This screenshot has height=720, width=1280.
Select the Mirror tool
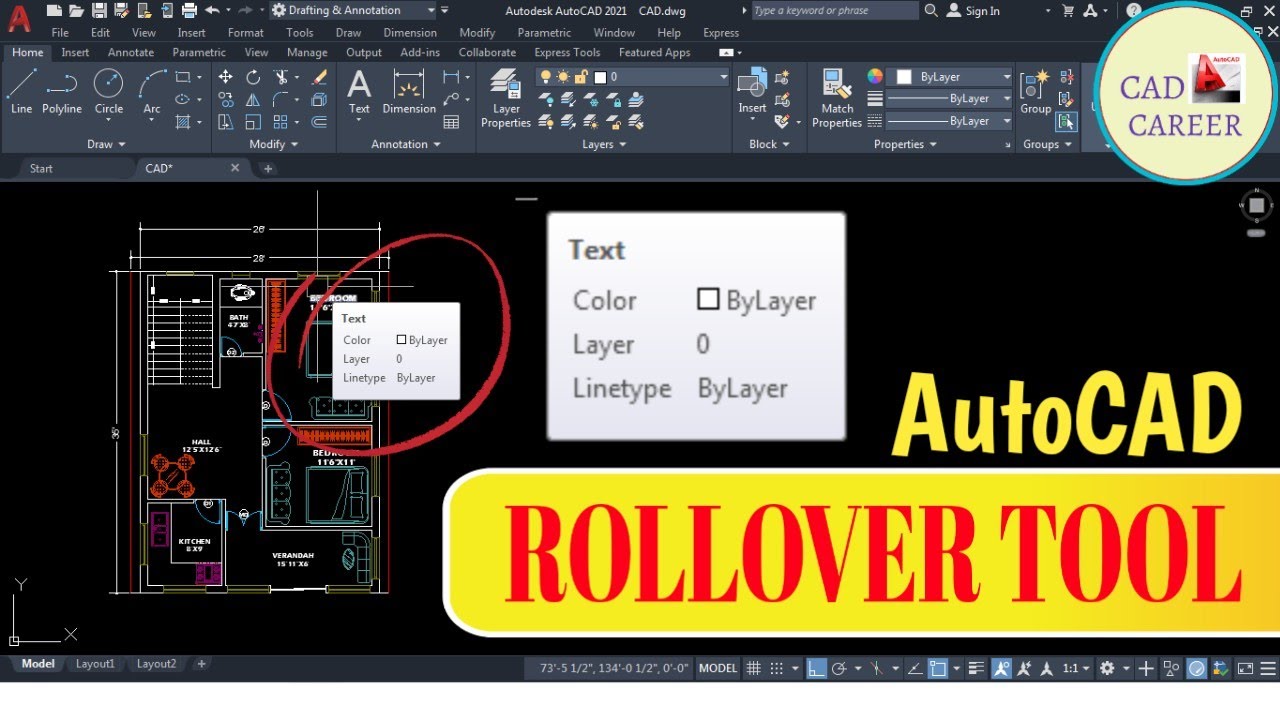click(253, 100)
